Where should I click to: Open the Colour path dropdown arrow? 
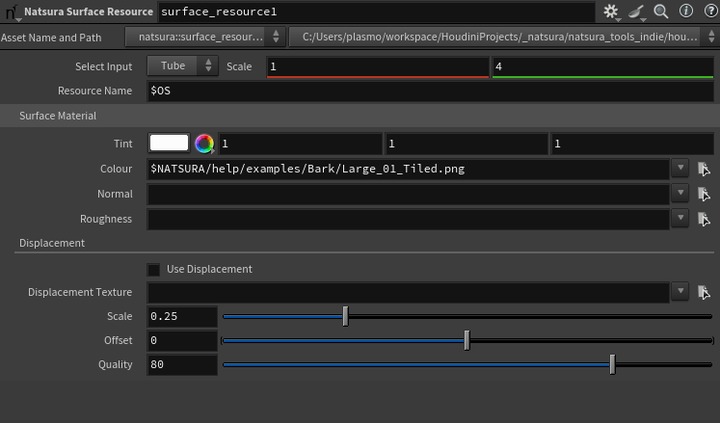pos(680,169)
